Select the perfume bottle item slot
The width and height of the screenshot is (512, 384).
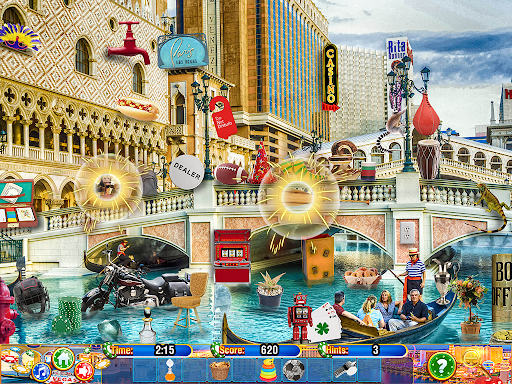pyautogui.click(x=170, y=370)
